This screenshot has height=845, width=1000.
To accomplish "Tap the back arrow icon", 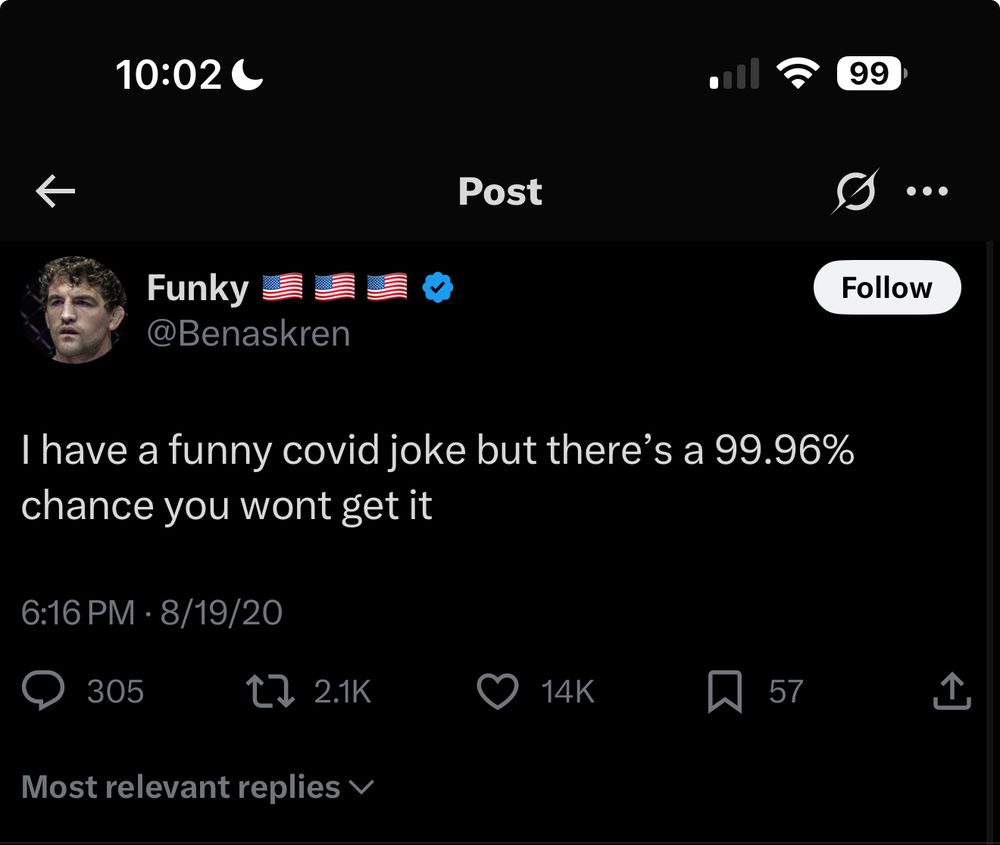I will click(x=56, y=192).
